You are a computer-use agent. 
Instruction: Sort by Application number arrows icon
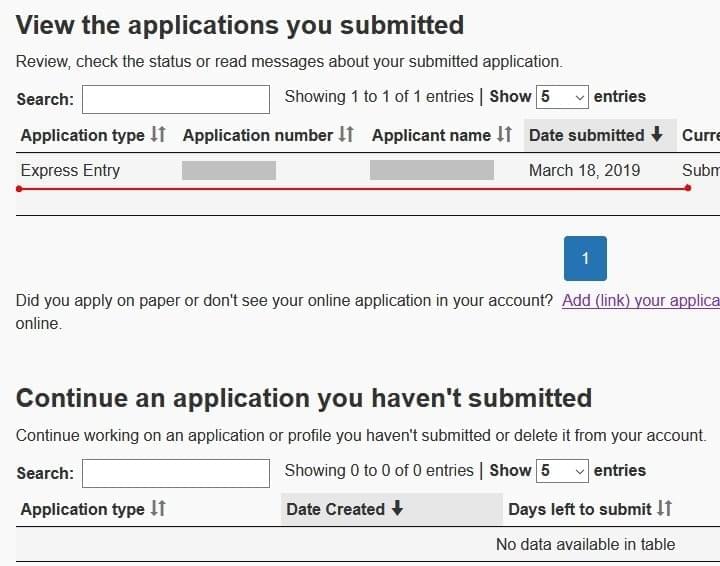pos(346,134)
